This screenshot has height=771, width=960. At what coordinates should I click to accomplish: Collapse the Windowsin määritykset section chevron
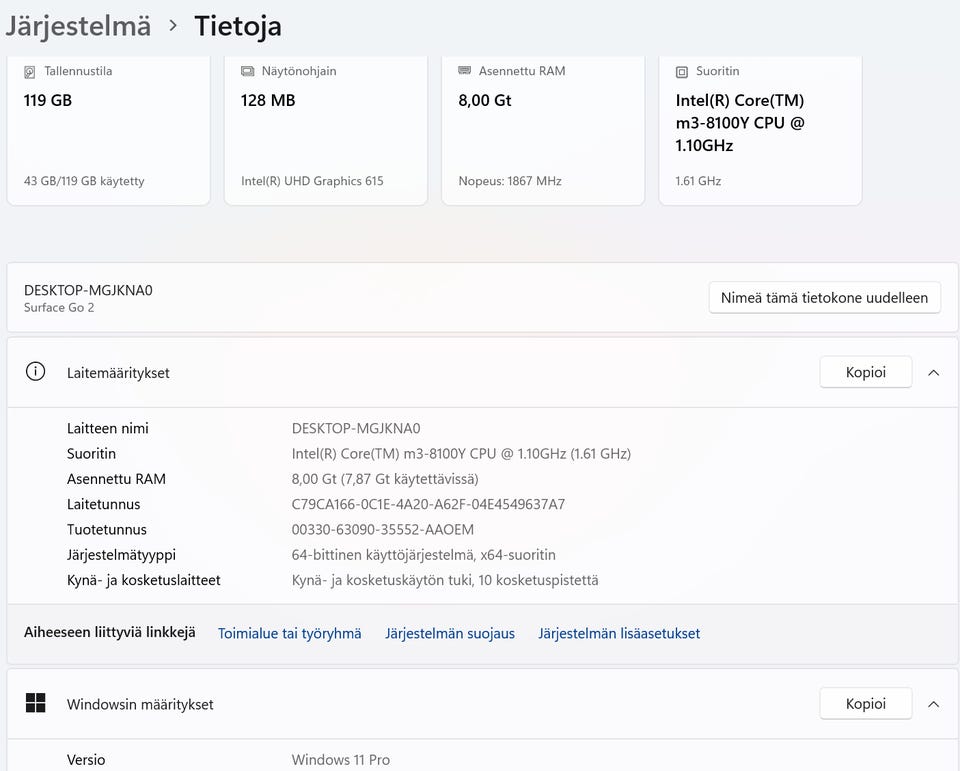pyautogui.click(x=933, y=704)
